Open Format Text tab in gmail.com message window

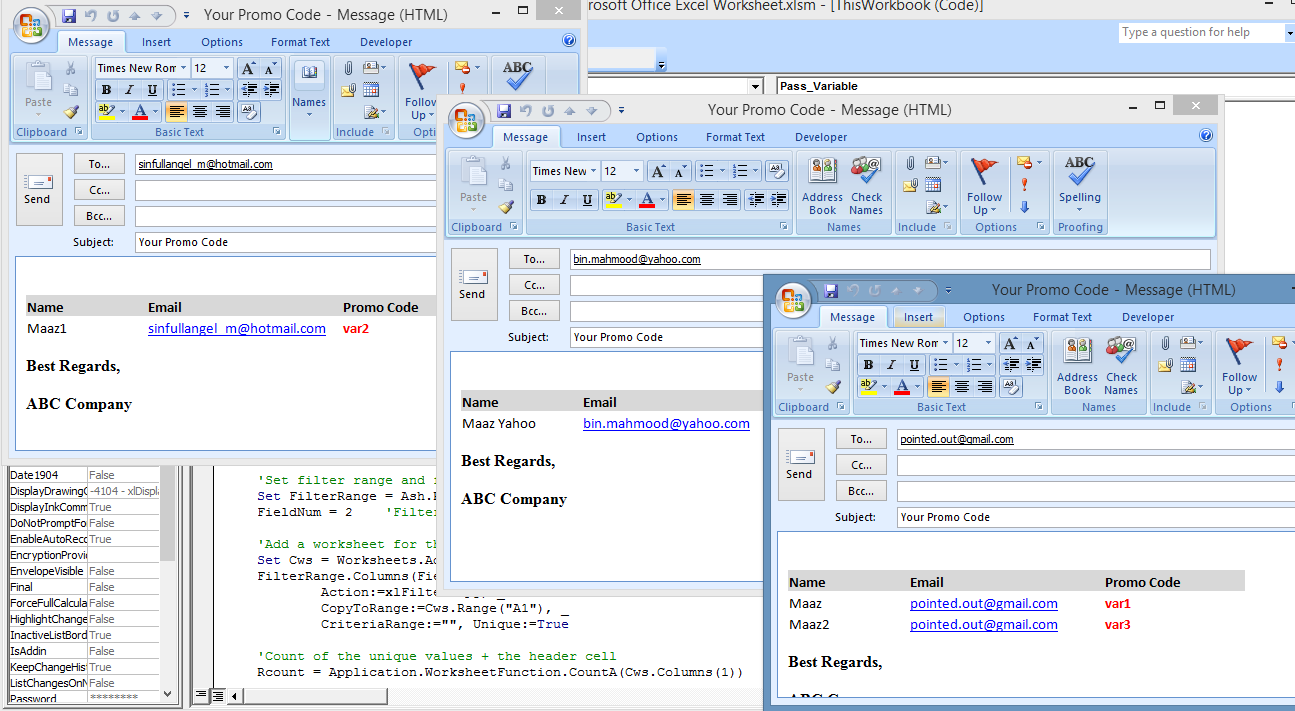[x=1062, y=317]
